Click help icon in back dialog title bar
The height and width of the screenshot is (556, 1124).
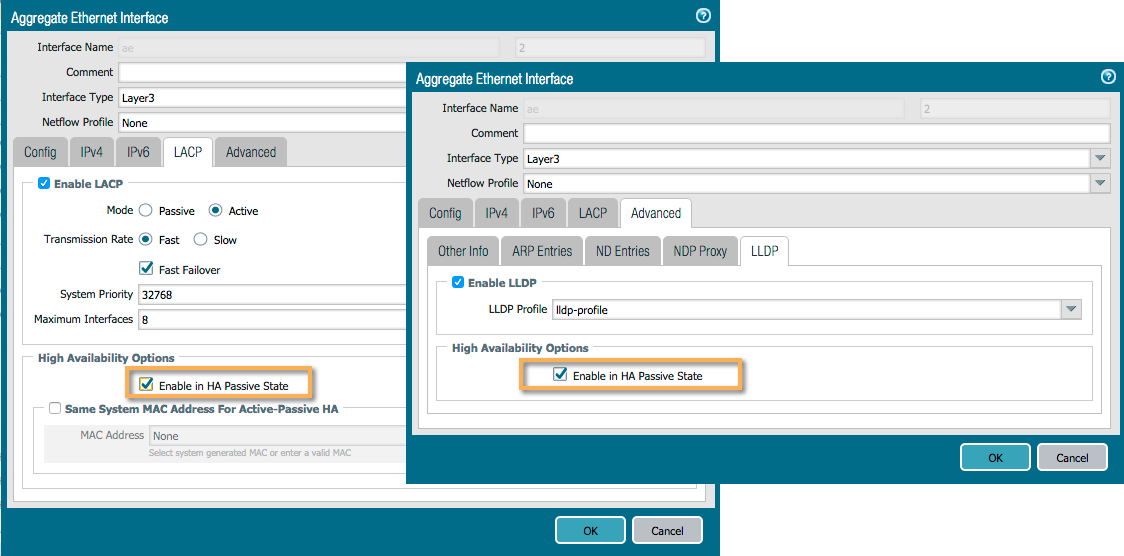coord(703,16)
